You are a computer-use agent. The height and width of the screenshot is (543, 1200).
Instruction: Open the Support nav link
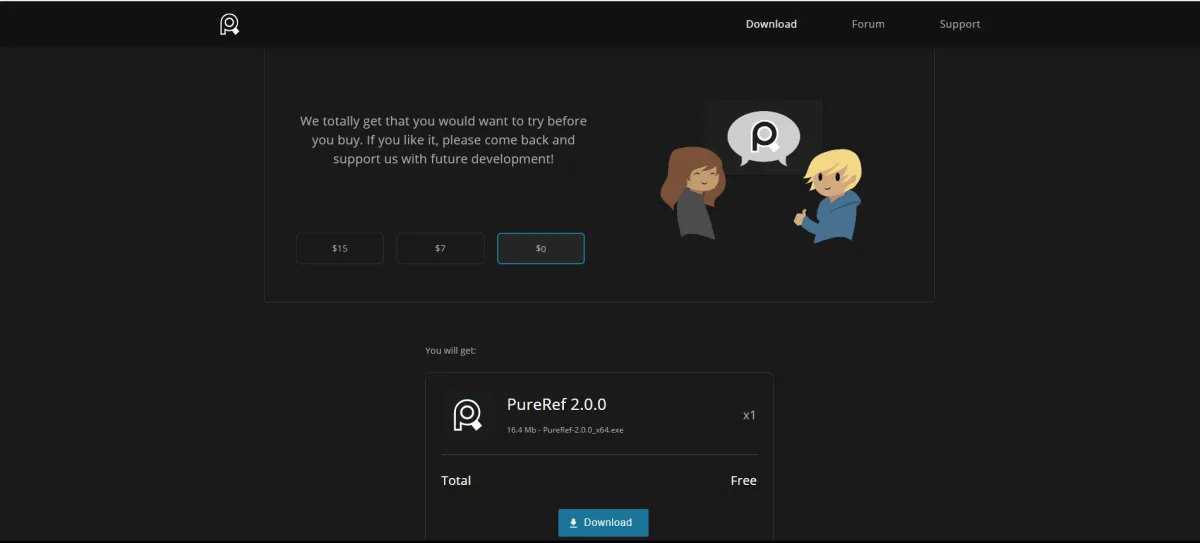(960, 24)
